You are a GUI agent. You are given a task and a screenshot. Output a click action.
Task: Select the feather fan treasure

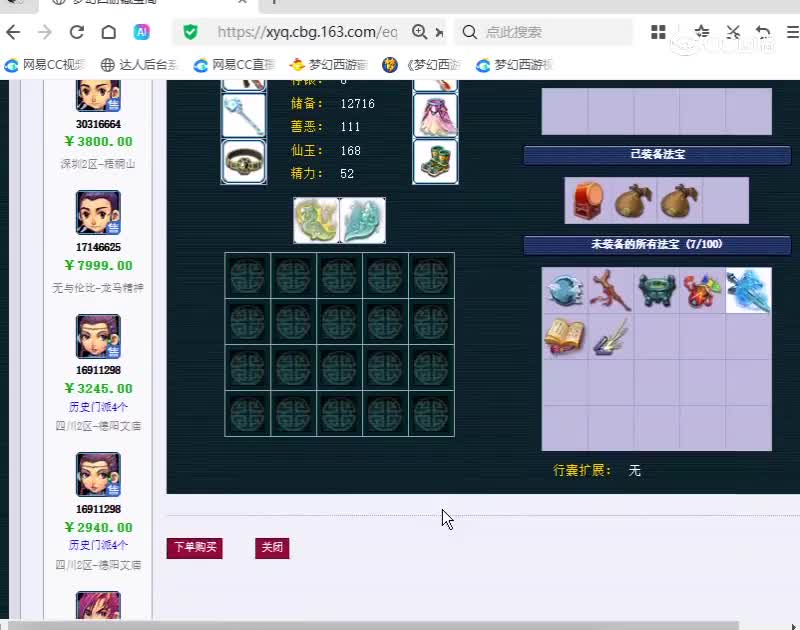pos(610,337)
